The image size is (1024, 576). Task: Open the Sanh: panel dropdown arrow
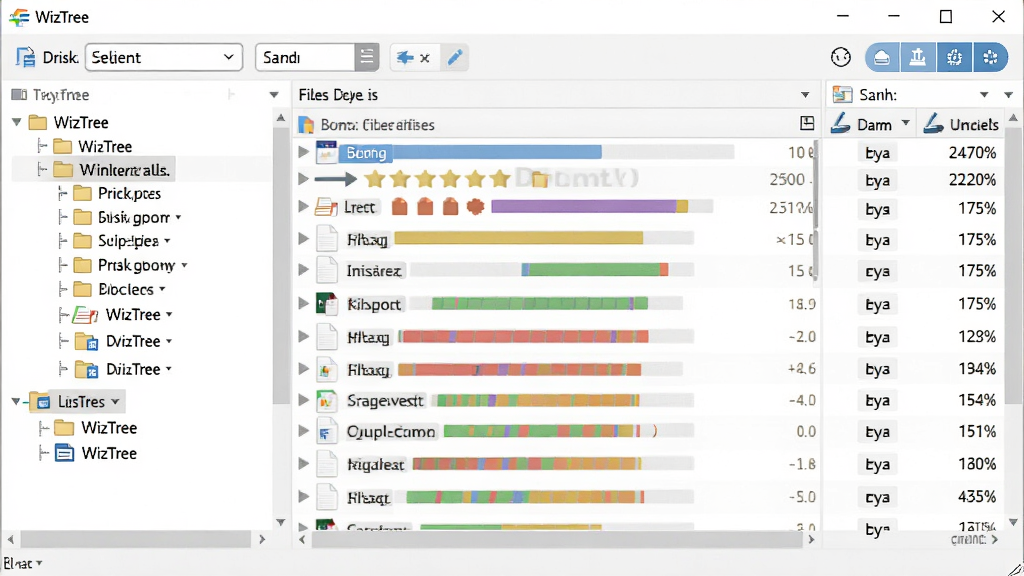click(x=984, y=95)
